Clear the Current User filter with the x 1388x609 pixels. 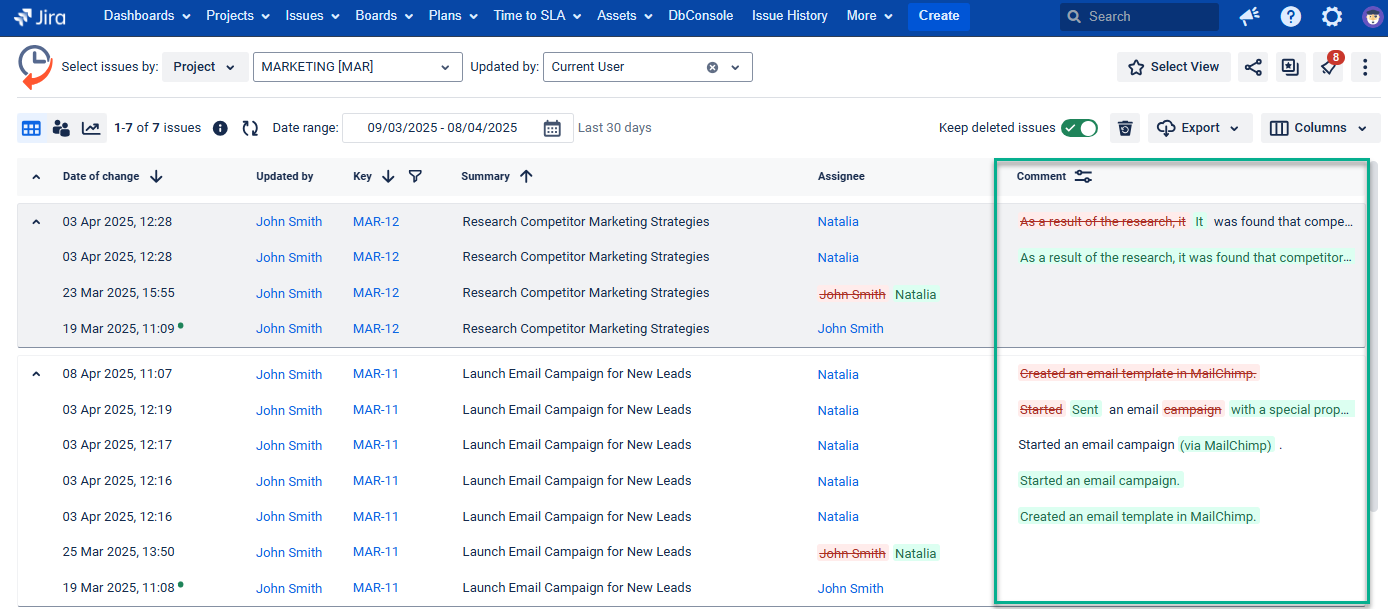(x=712, y=67)
